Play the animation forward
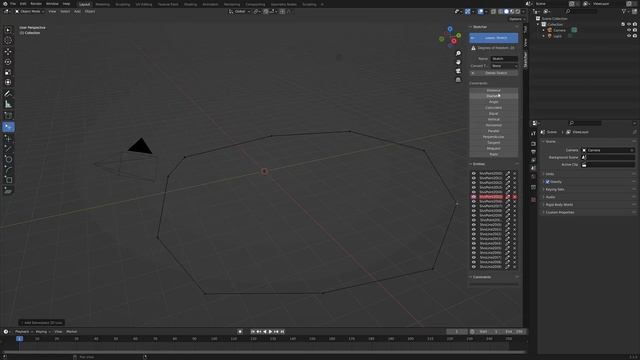The image size is (640, 360). (270, 332)
